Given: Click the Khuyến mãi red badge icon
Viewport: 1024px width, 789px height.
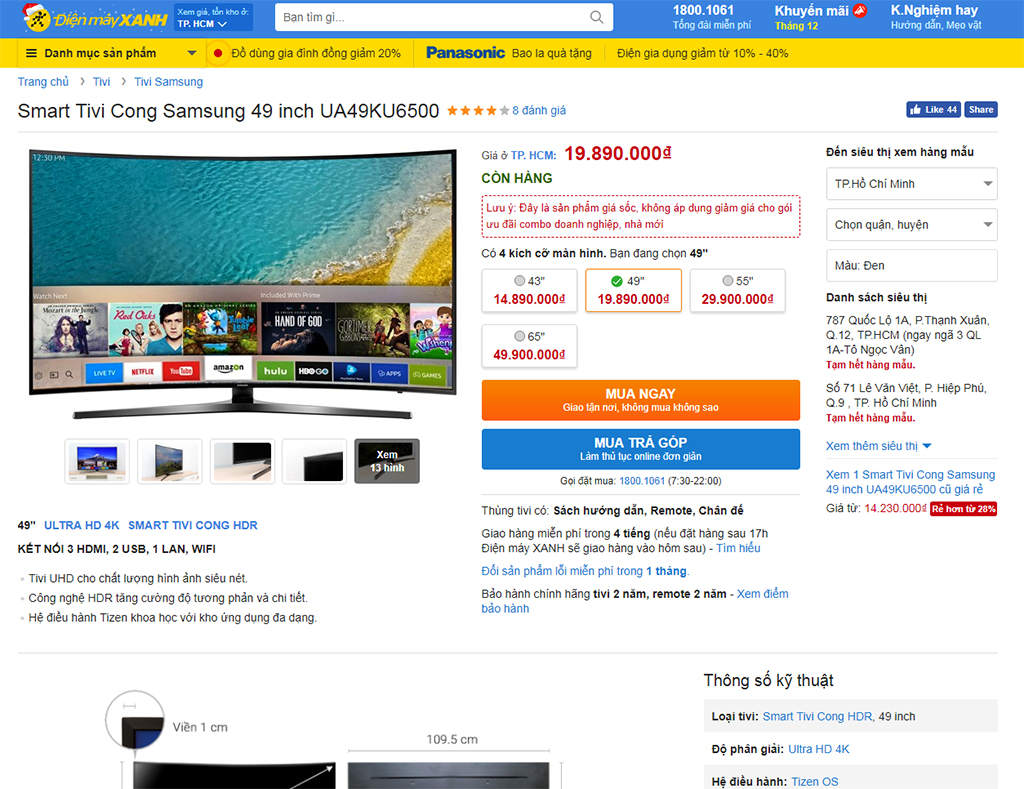Looking at the screenshot, I should pyautogui.click(x=860, y=10).
